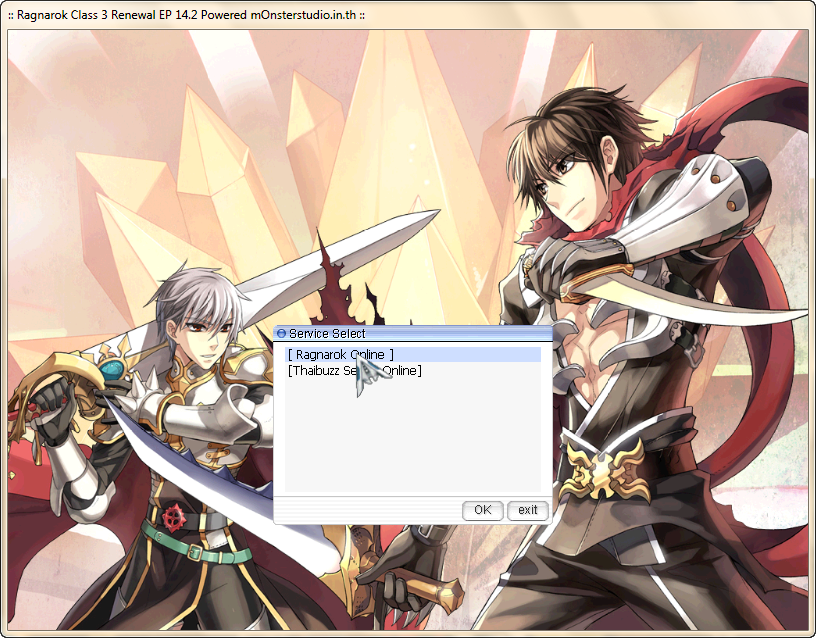Screen dimensions: 816x638
Task: Click the blue icon beside Service Select title
Action: [282, 333]
